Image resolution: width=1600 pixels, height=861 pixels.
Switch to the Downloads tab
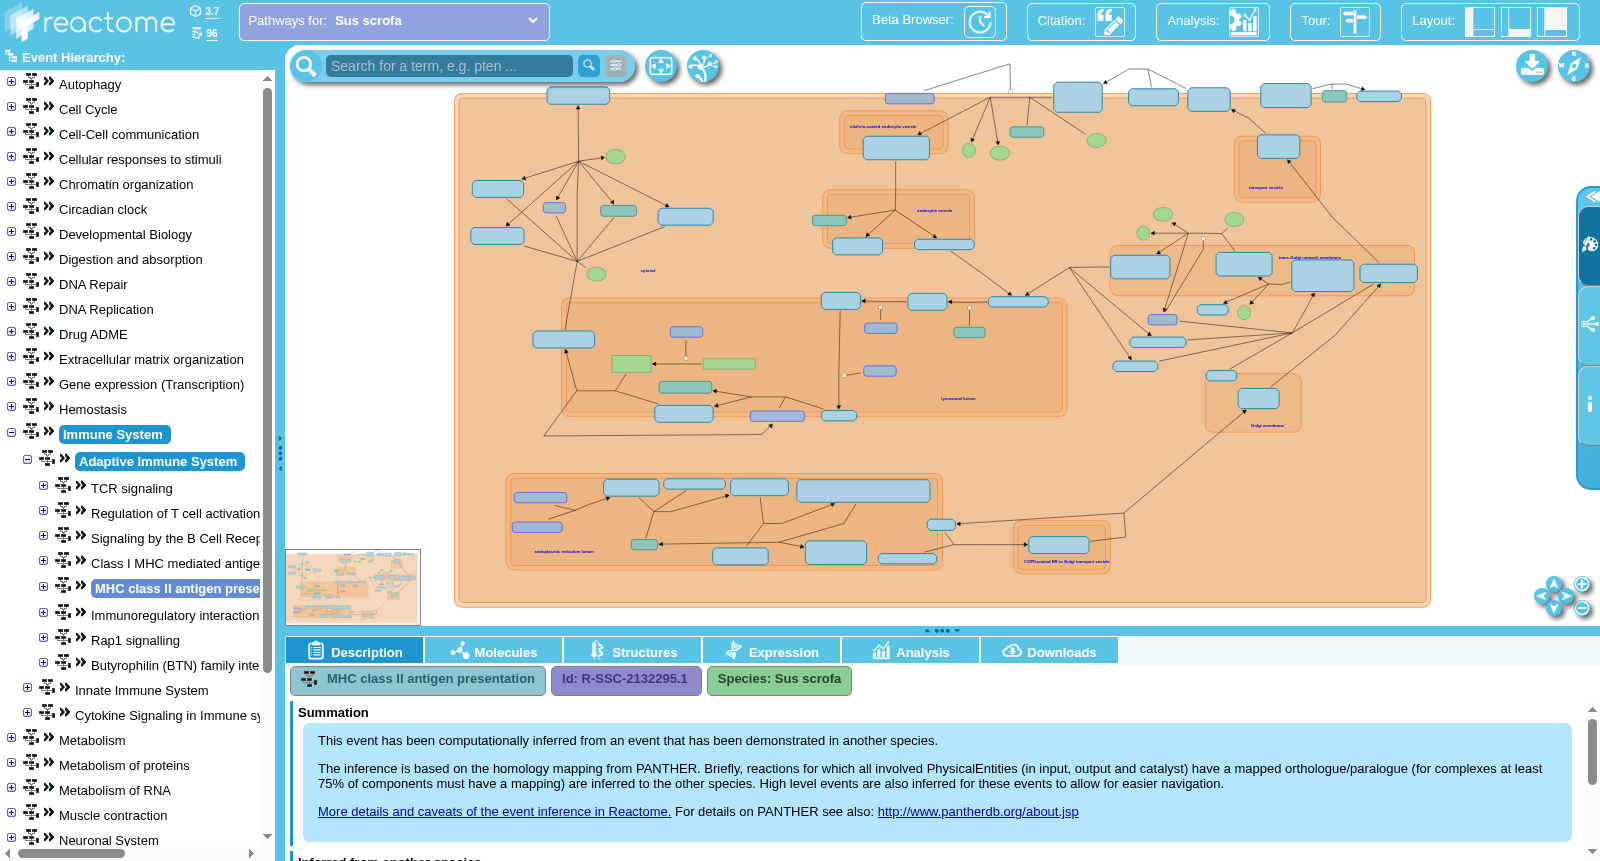click(1049, 651)
